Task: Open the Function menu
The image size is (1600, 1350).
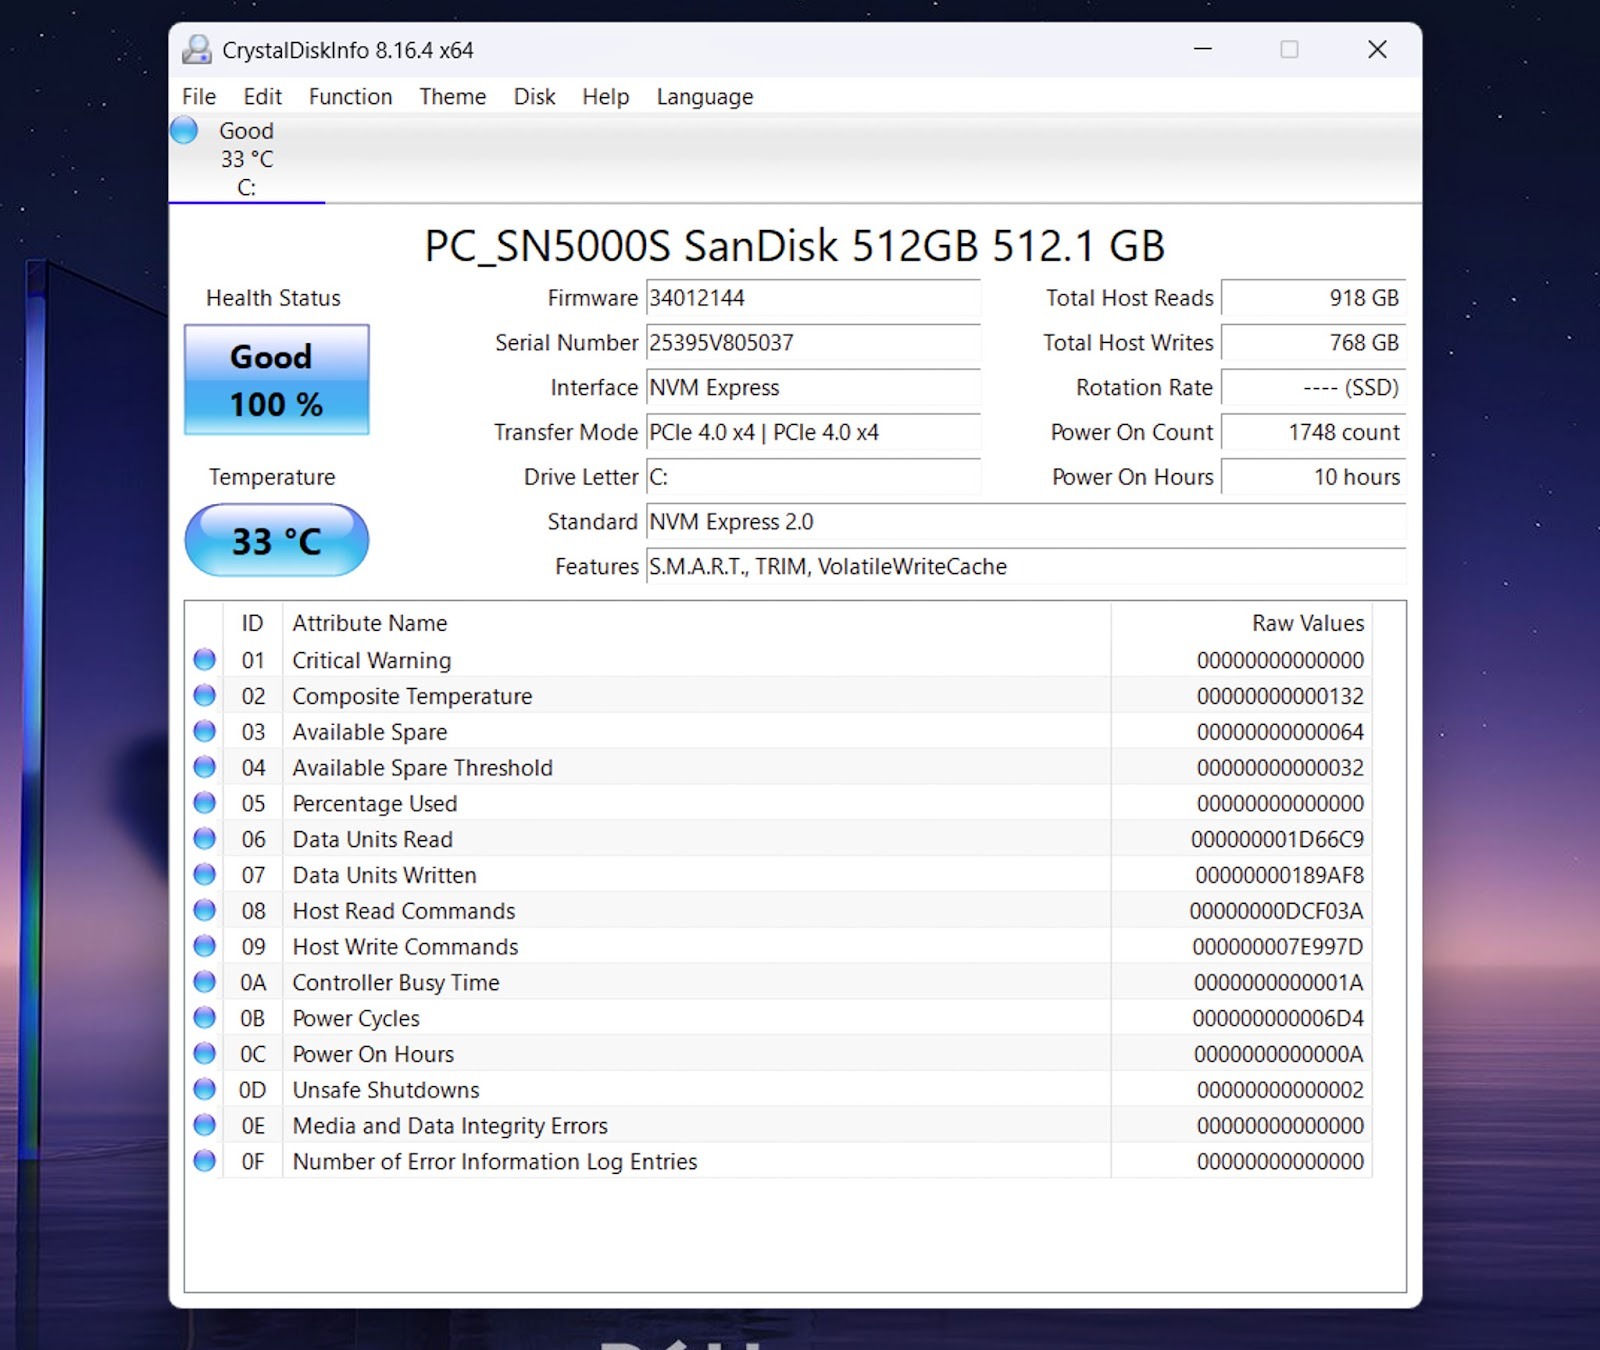Action: click(350, 97)
